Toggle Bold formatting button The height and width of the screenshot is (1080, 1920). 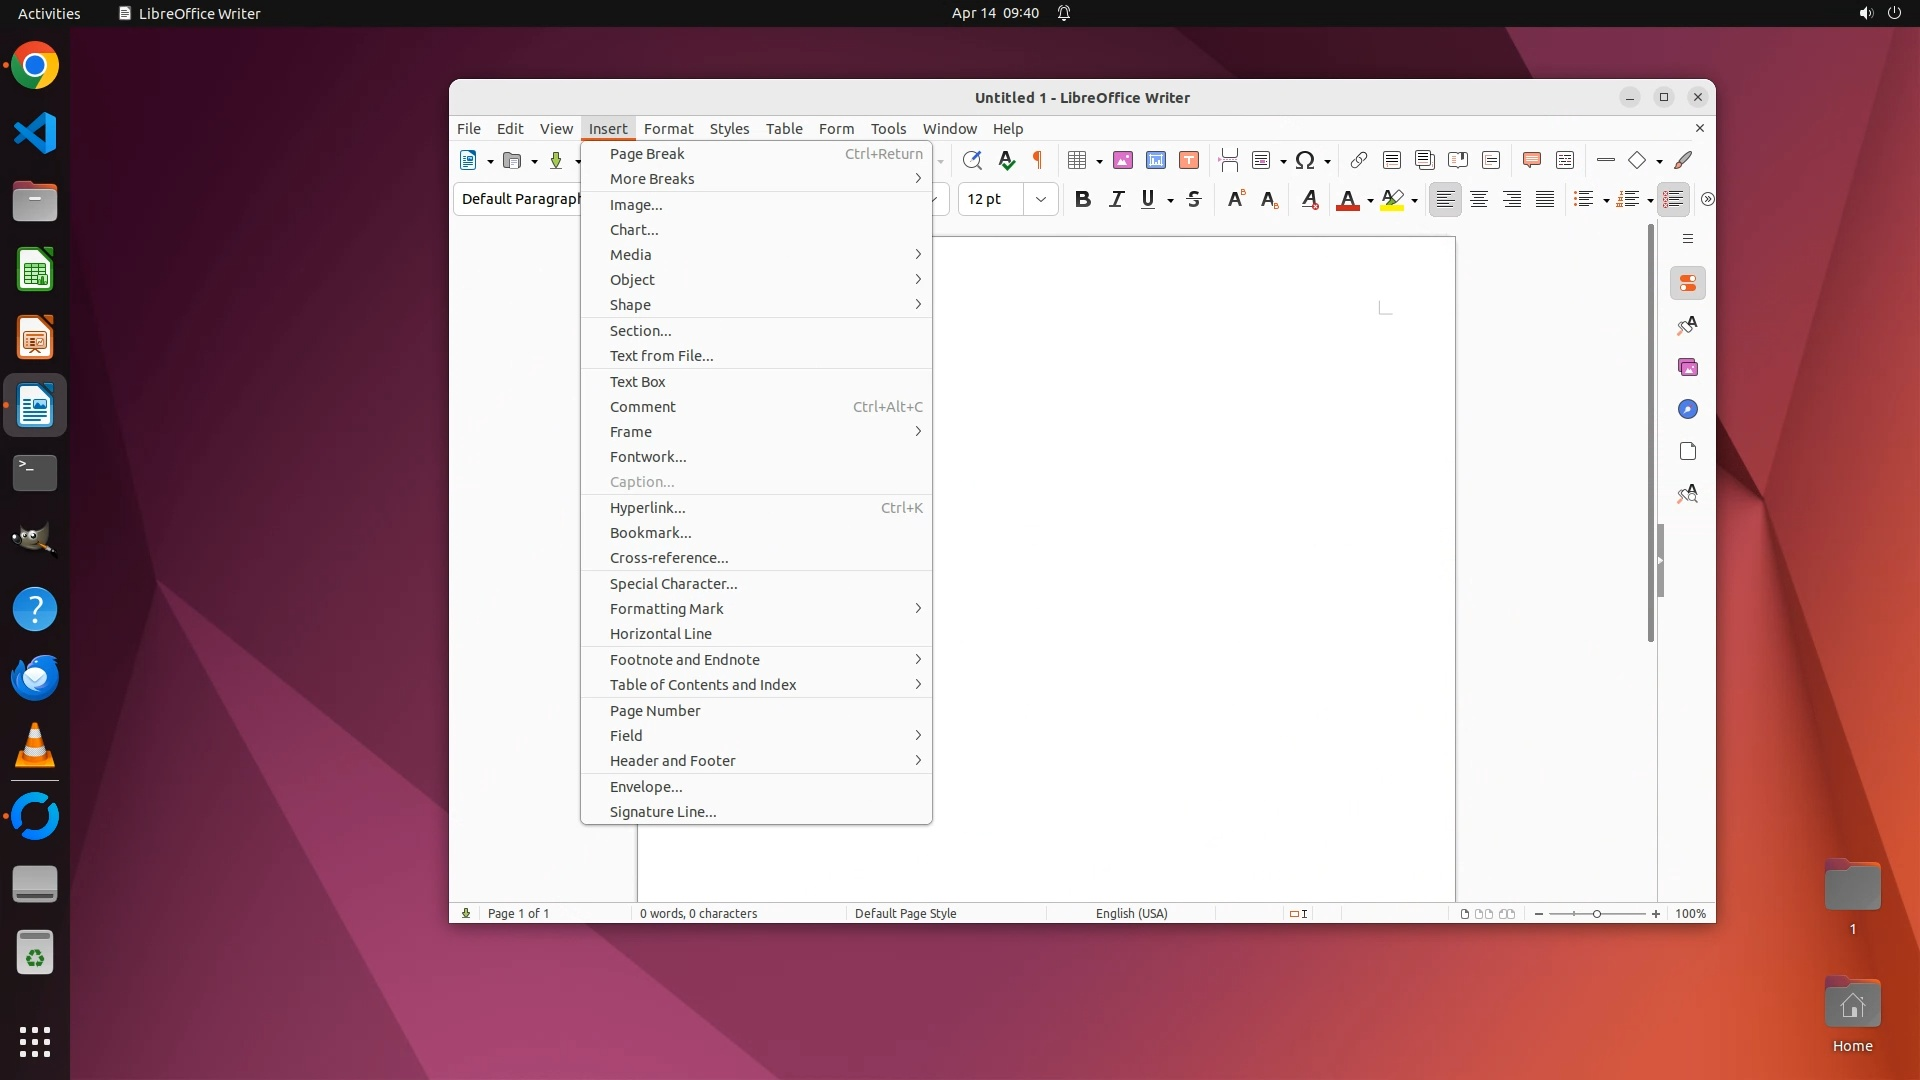[x=1082, y=199]
